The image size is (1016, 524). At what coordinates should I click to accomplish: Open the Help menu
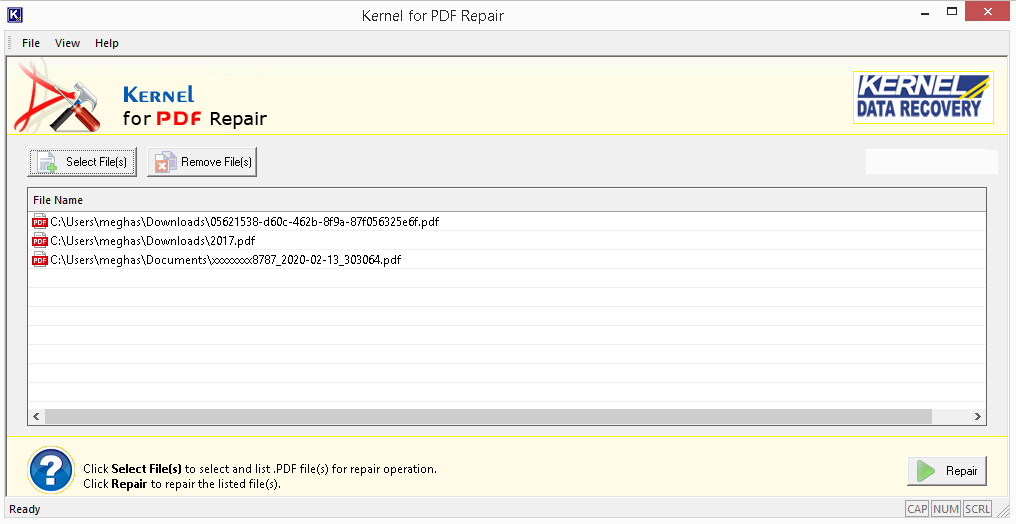(107, 43)
